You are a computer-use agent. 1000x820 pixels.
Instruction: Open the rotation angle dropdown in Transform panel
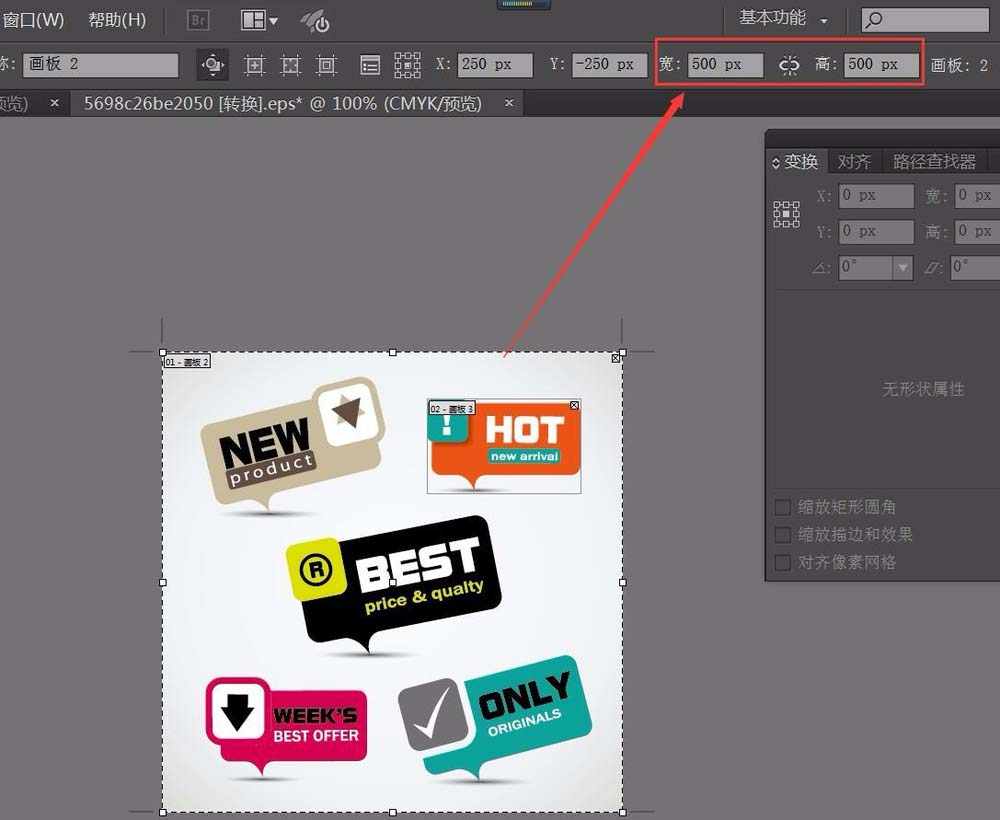(x=903, y=267)
